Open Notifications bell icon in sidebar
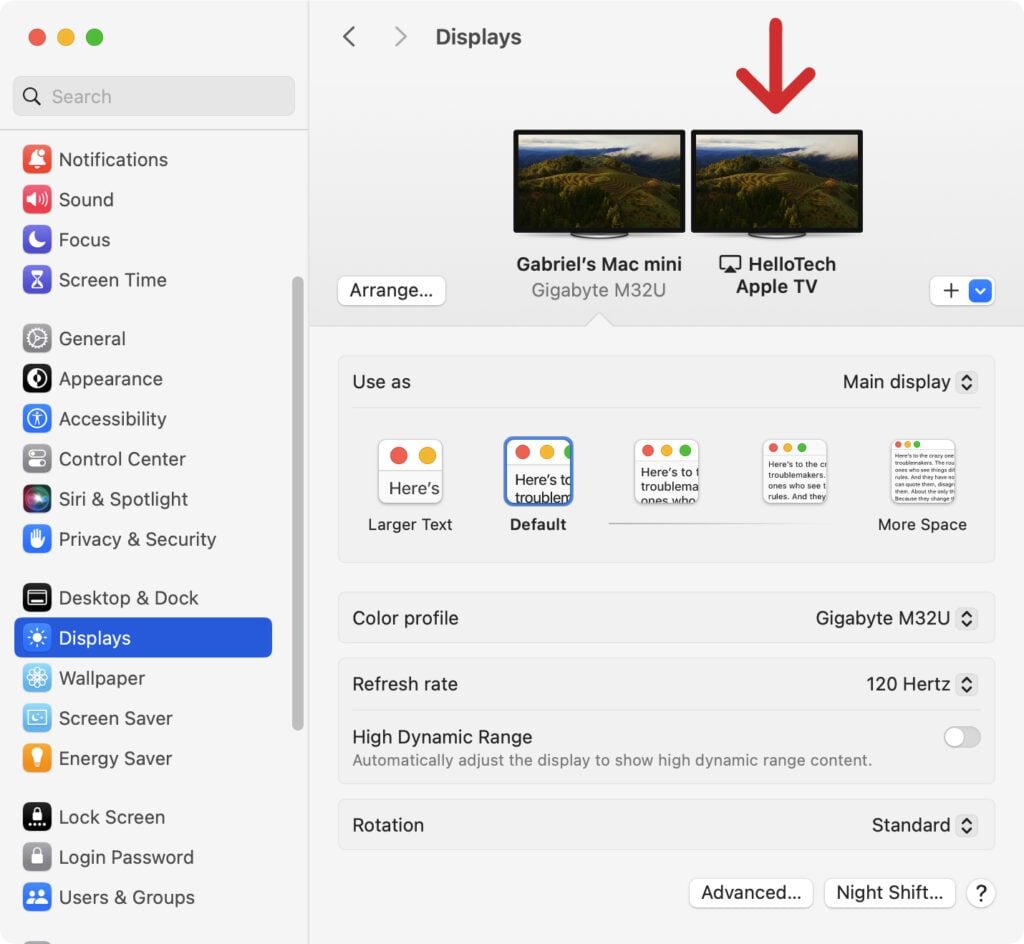This screenshot has width=1024, height=944. [x=37, y=159]
